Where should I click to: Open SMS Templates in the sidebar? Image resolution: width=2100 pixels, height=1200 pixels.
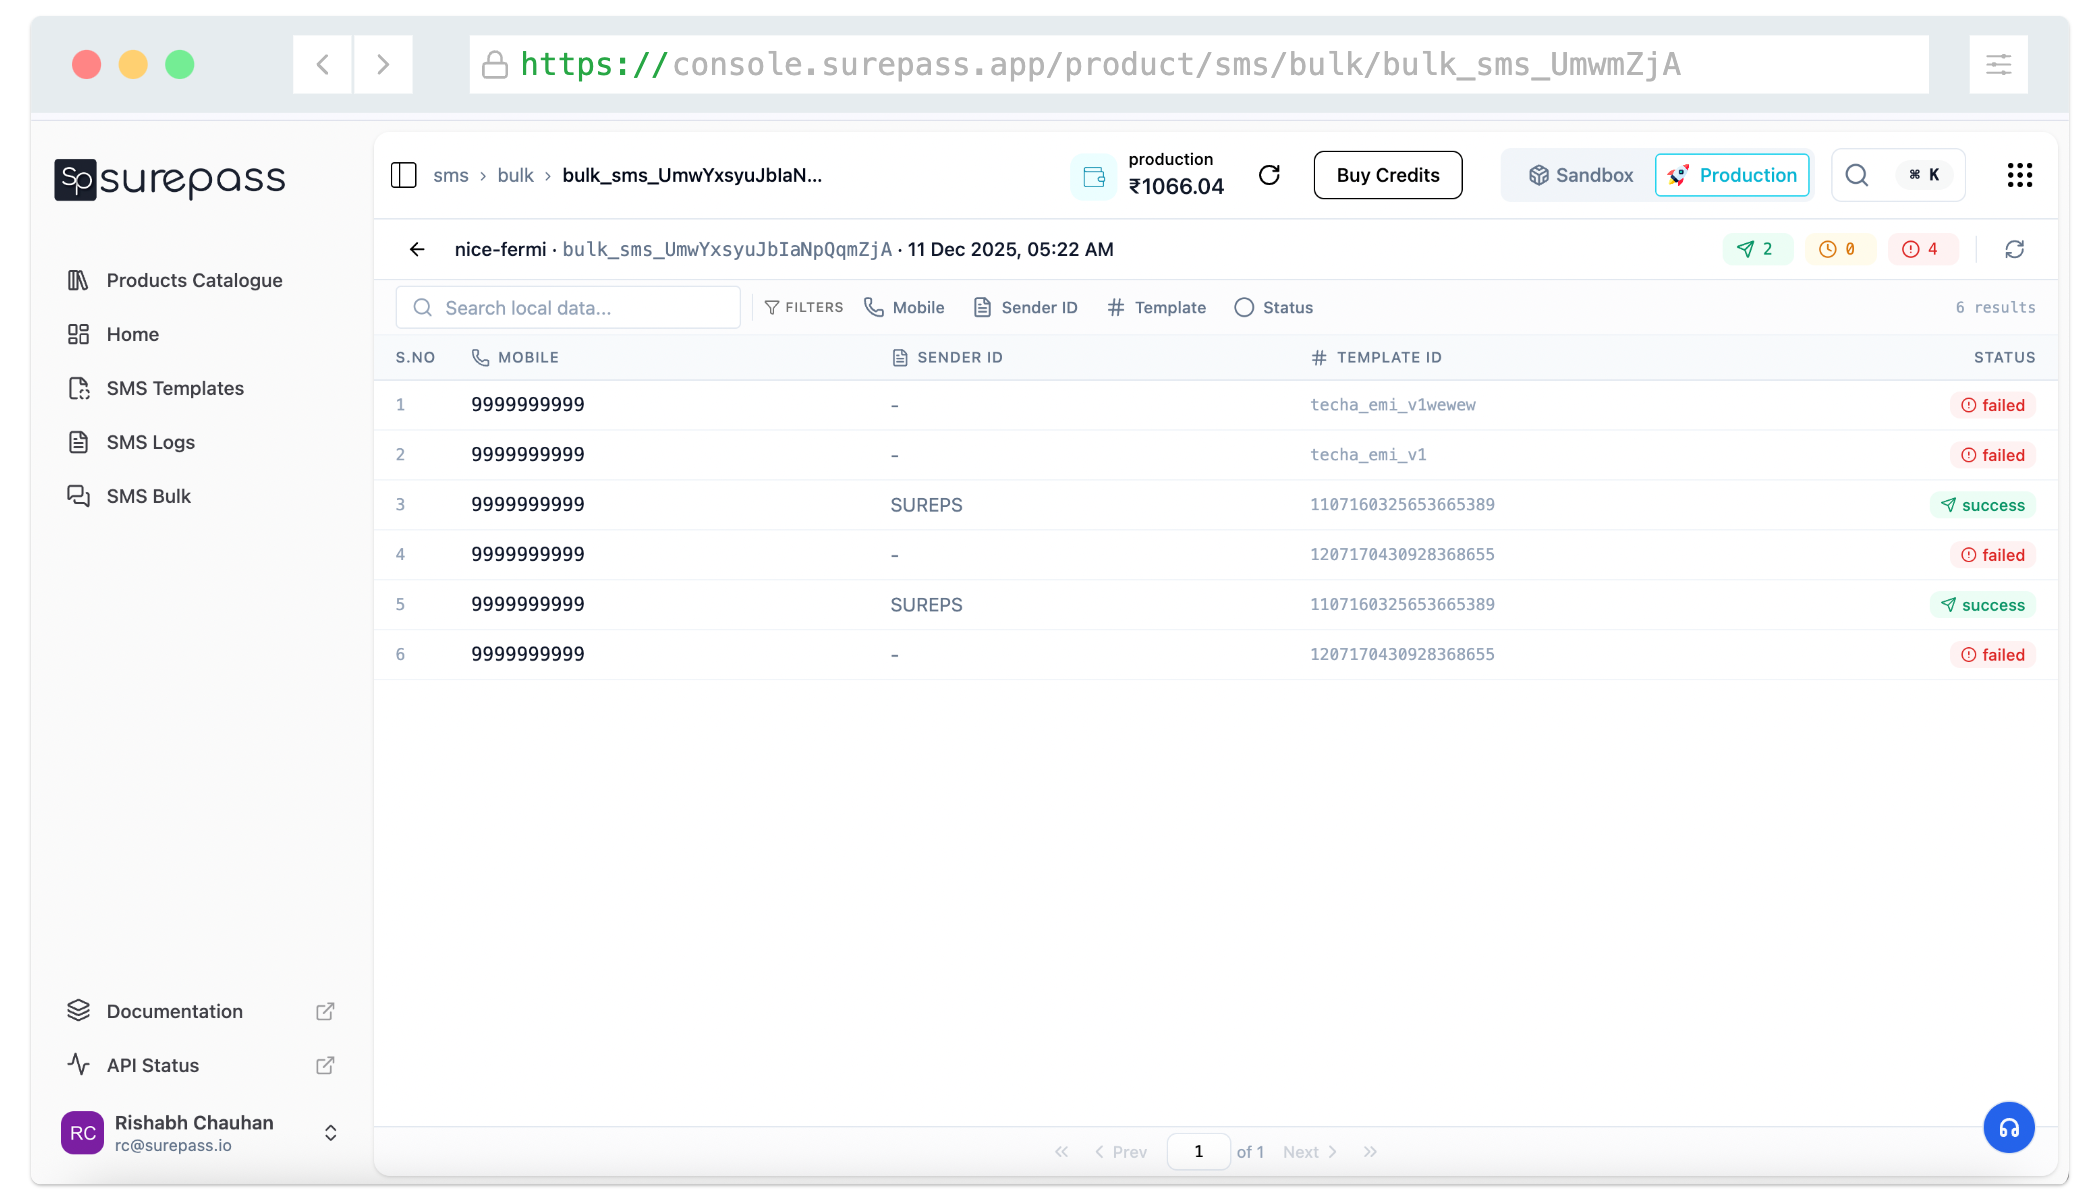tap(175, 388)
